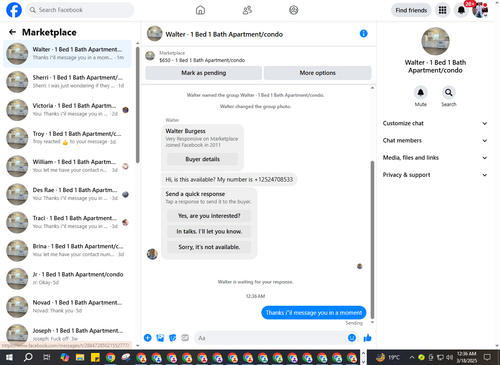This screenshot has height=365, width=500.
Task: Open Troy conversation in the list
Action: pyautogui.click(x=67, y=138)
